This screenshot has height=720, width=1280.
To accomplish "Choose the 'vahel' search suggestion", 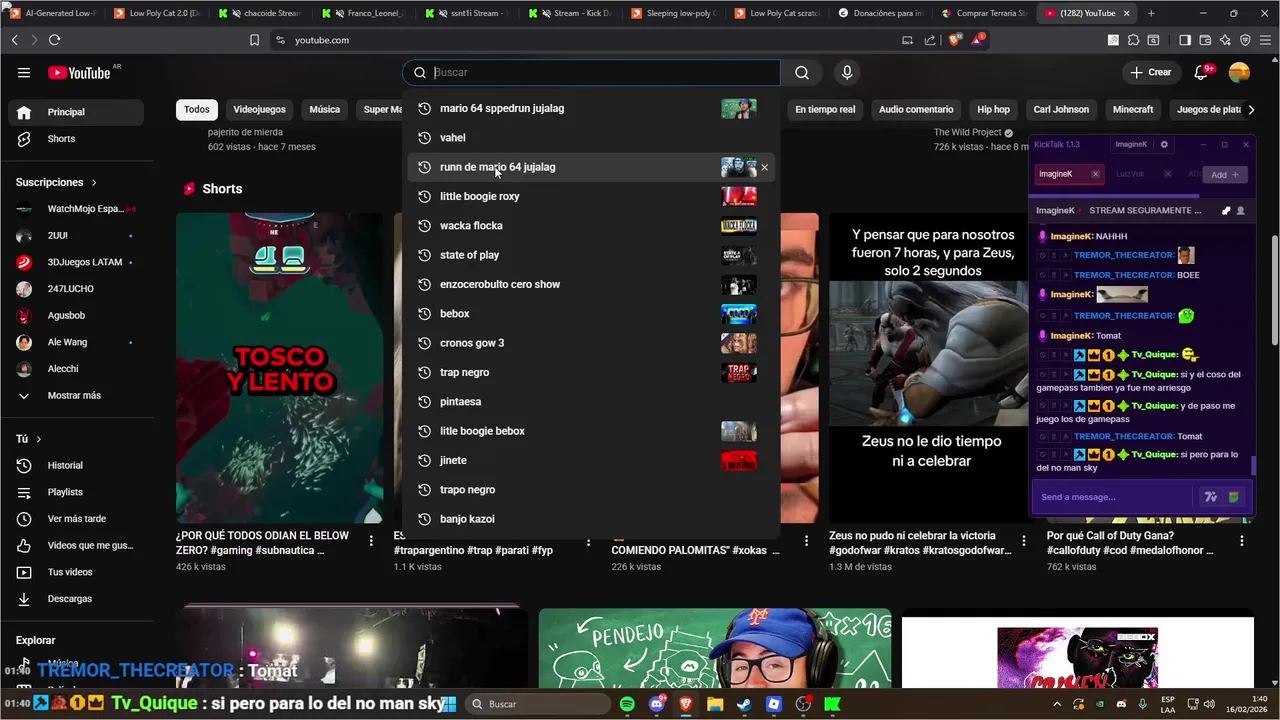I will (x=591, y=138).
